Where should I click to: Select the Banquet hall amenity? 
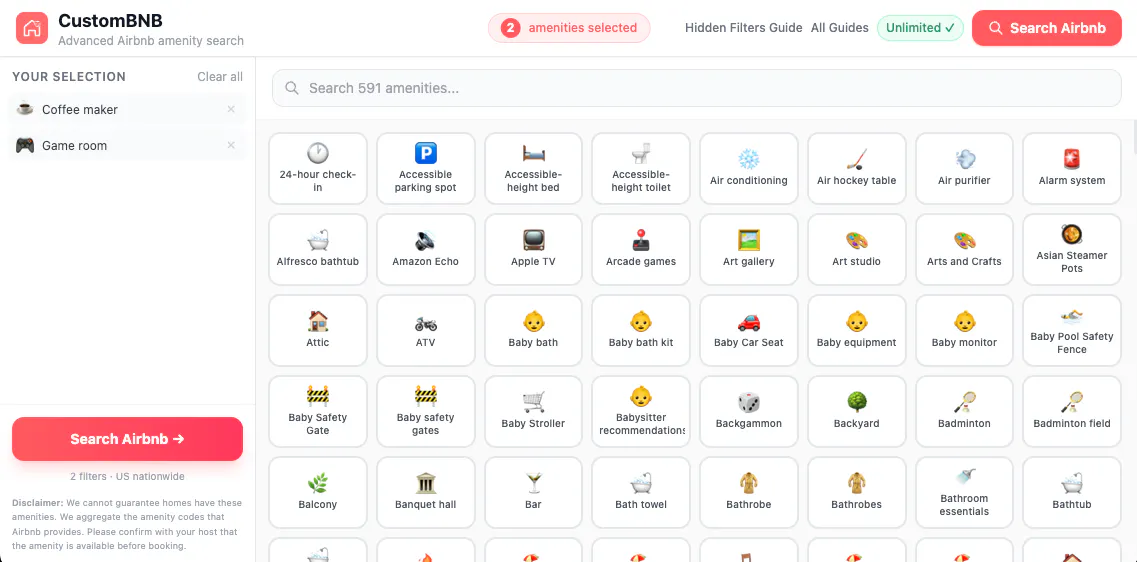pyautogui.click(x=426, y=492)
